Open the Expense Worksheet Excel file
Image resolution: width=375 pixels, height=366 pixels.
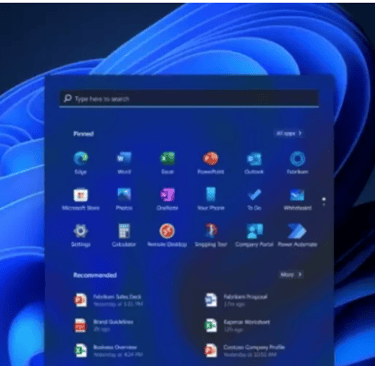237,325
